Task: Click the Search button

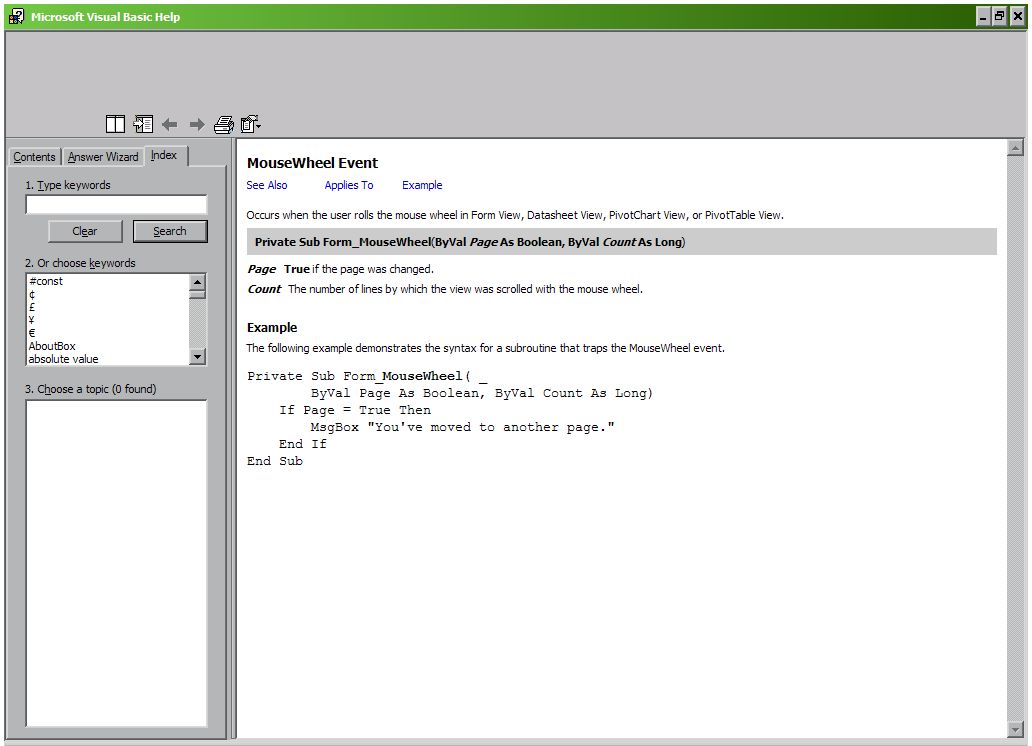Action: 170,231
